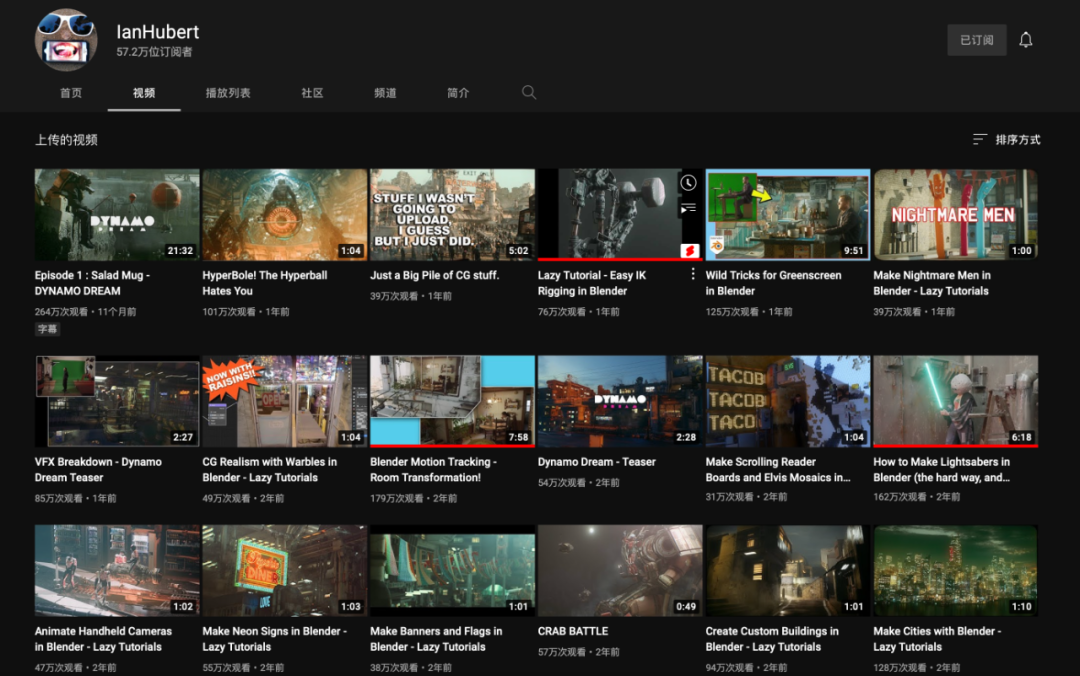
Task: Click the sort lines icon
Action: [980, 140]
